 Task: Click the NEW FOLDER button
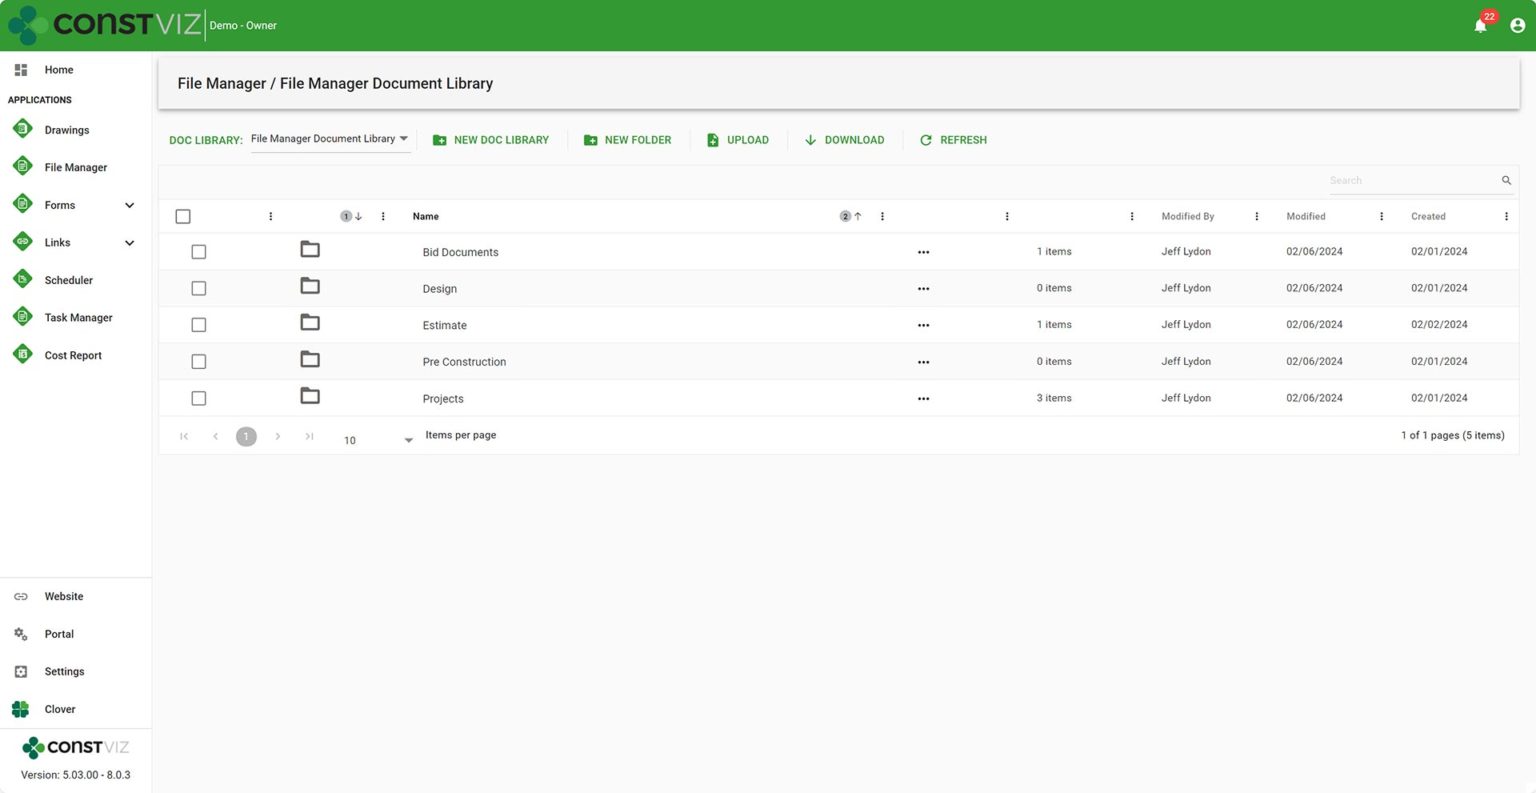click(627, 139)
